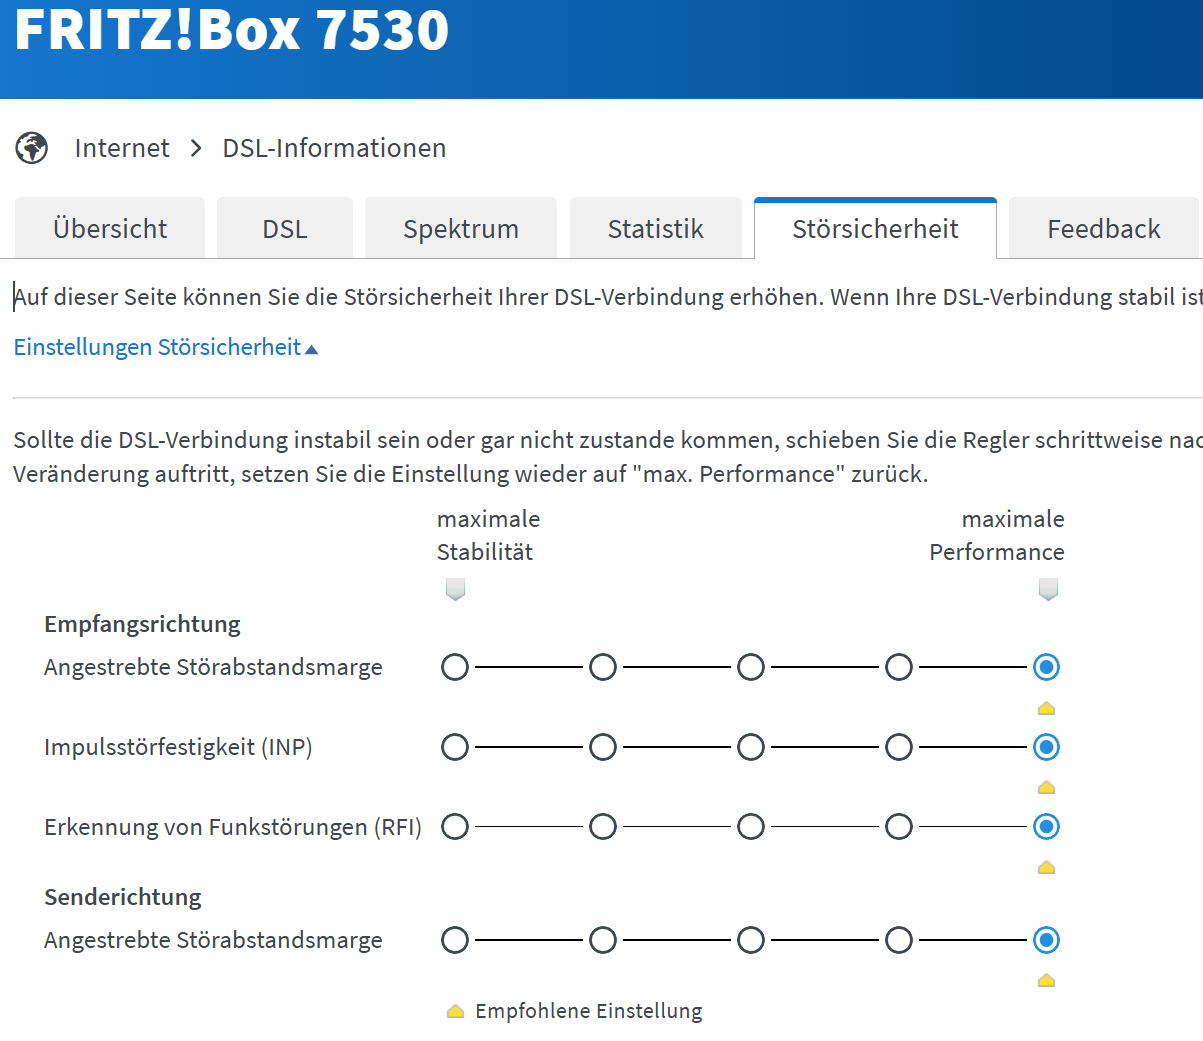Image resolution: width=1203 pixels, height=1041 pixels.
Task: Select middle step for Impulsstörfestigkeit (INP)
Action: [x=751, y=747]
